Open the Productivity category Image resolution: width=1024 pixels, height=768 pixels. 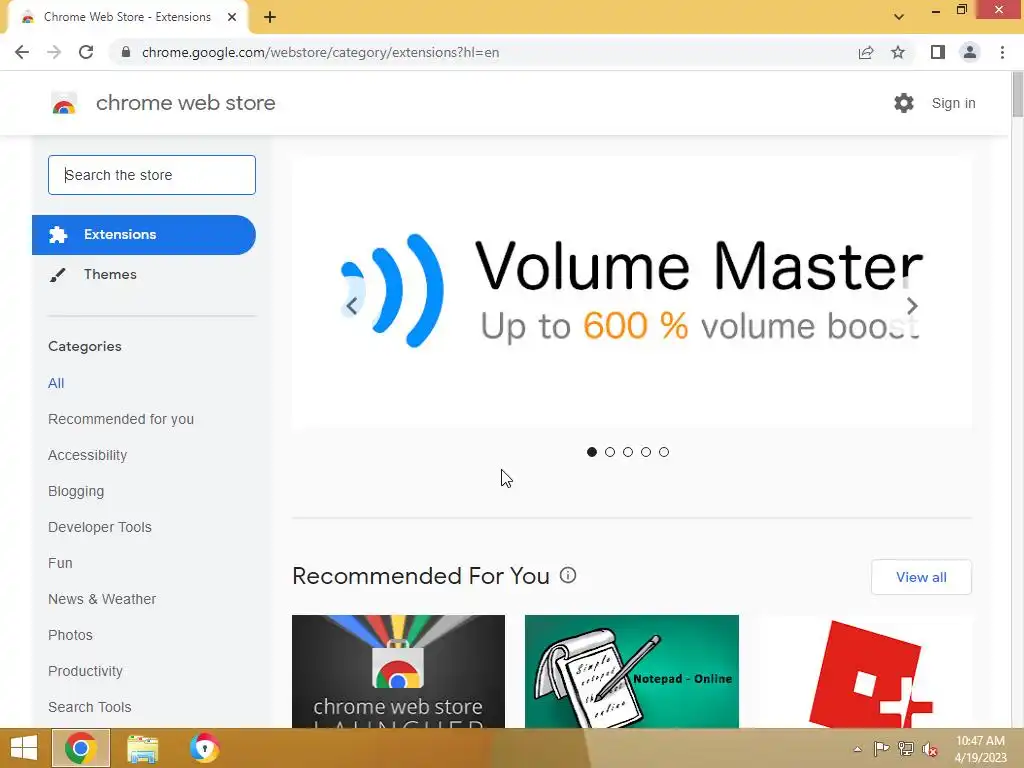[86, 671]
